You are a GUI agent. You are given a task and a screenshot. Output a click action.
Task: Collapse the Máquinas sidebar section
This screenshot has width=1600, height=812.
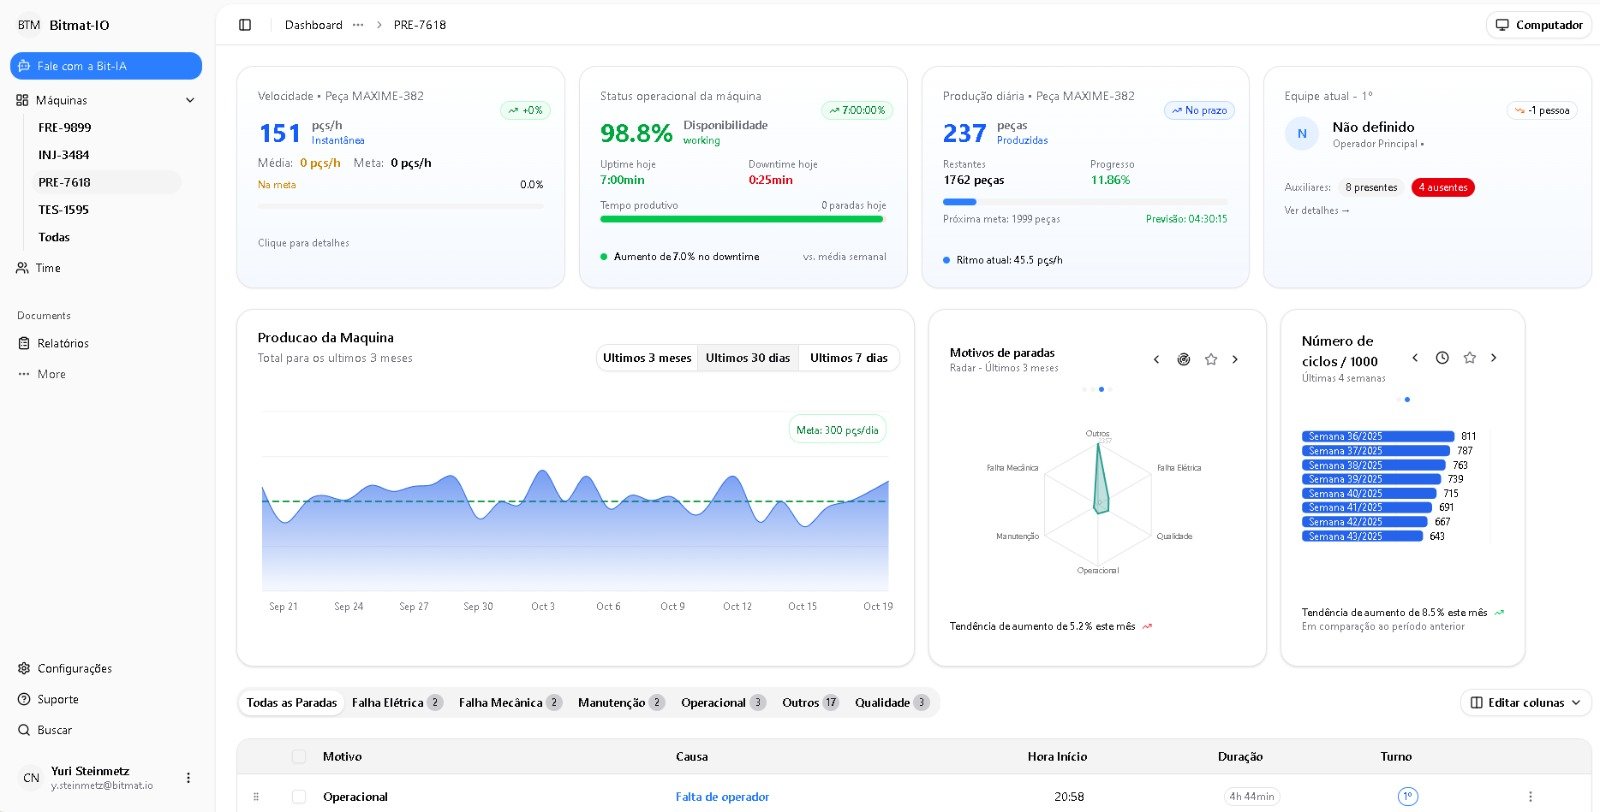(190, 100)
